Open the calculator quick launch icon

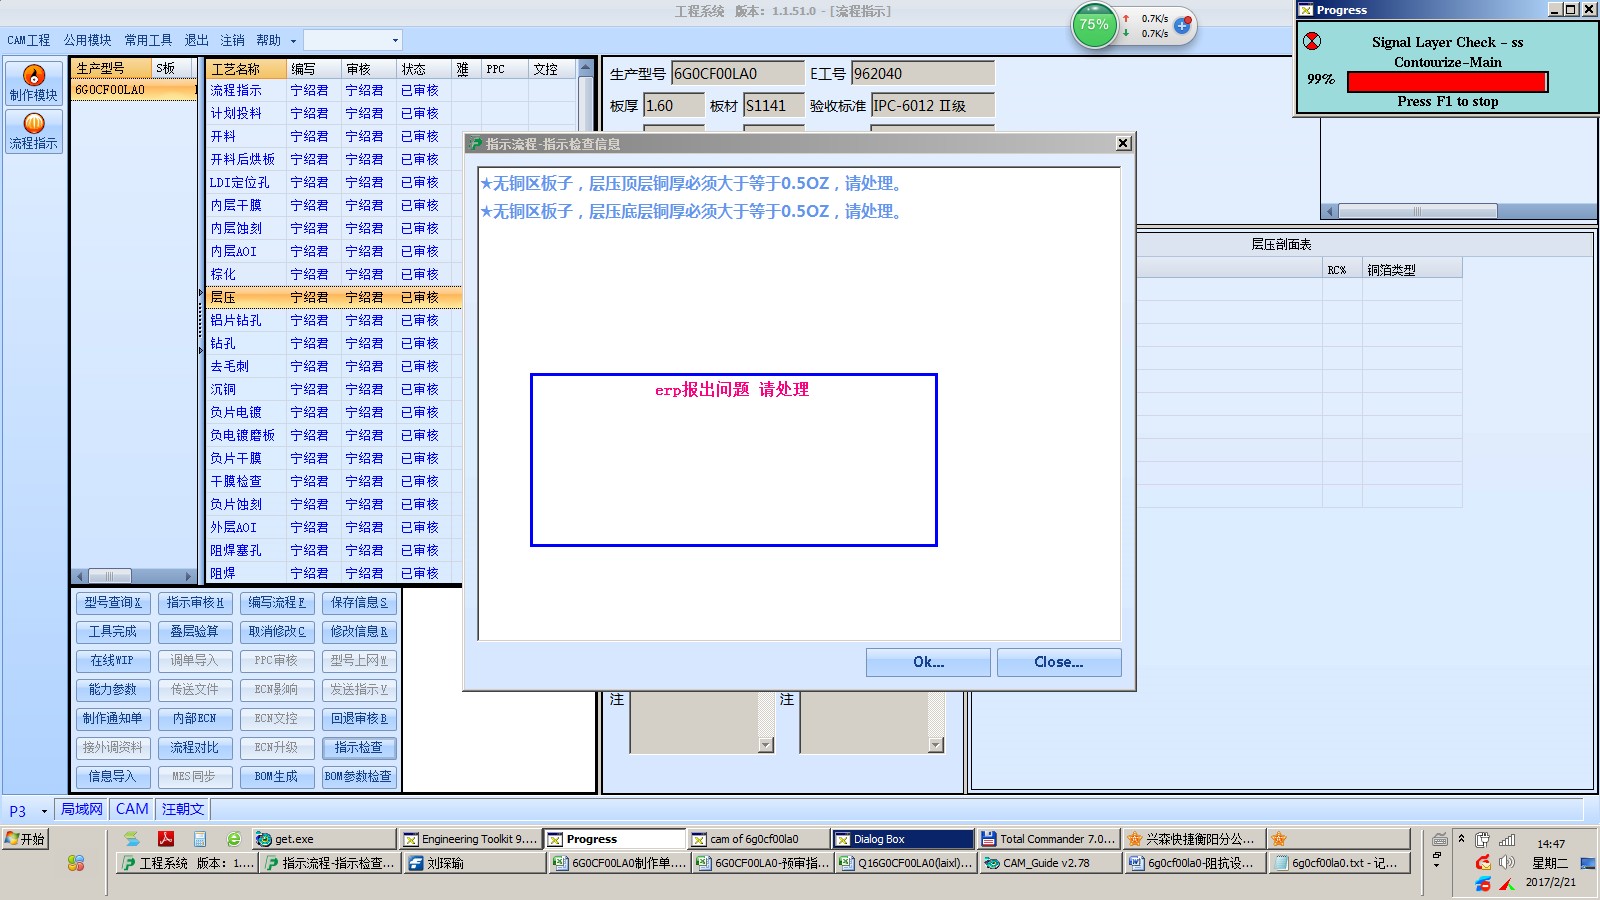[x=200, y=839]
